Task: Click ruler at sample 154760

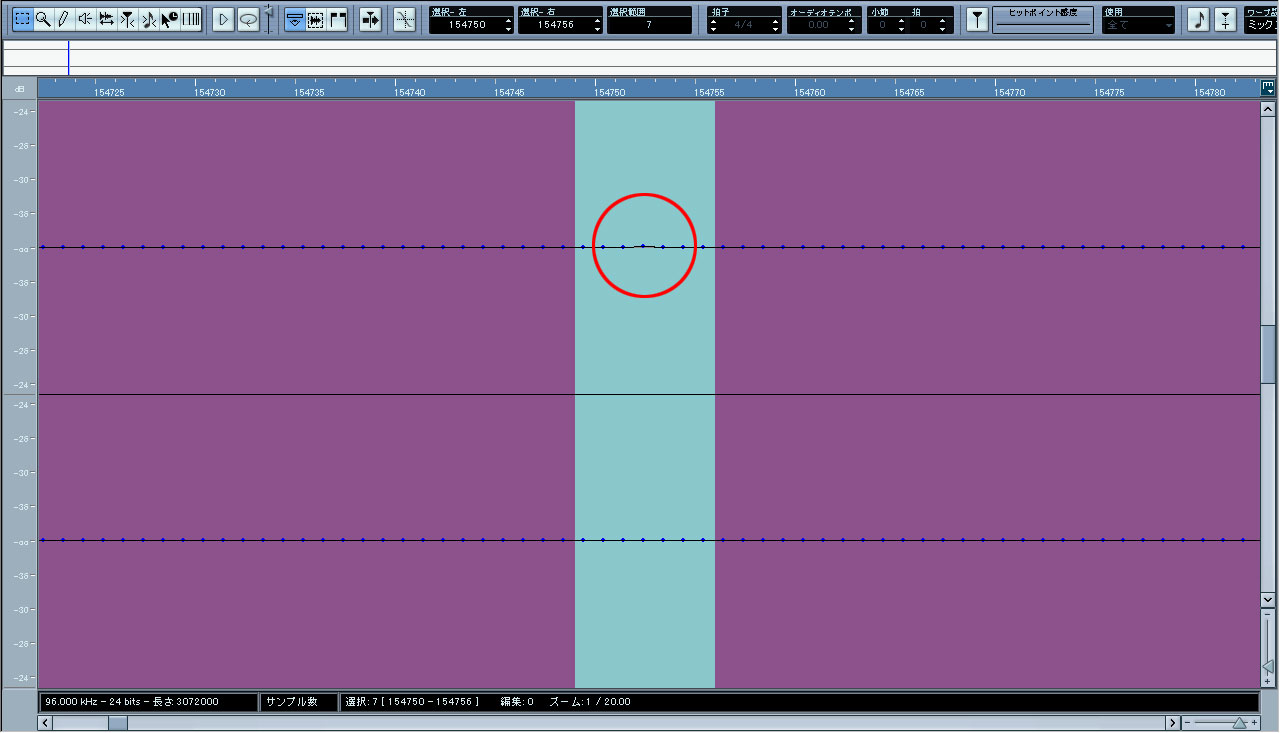Action: 809,90
